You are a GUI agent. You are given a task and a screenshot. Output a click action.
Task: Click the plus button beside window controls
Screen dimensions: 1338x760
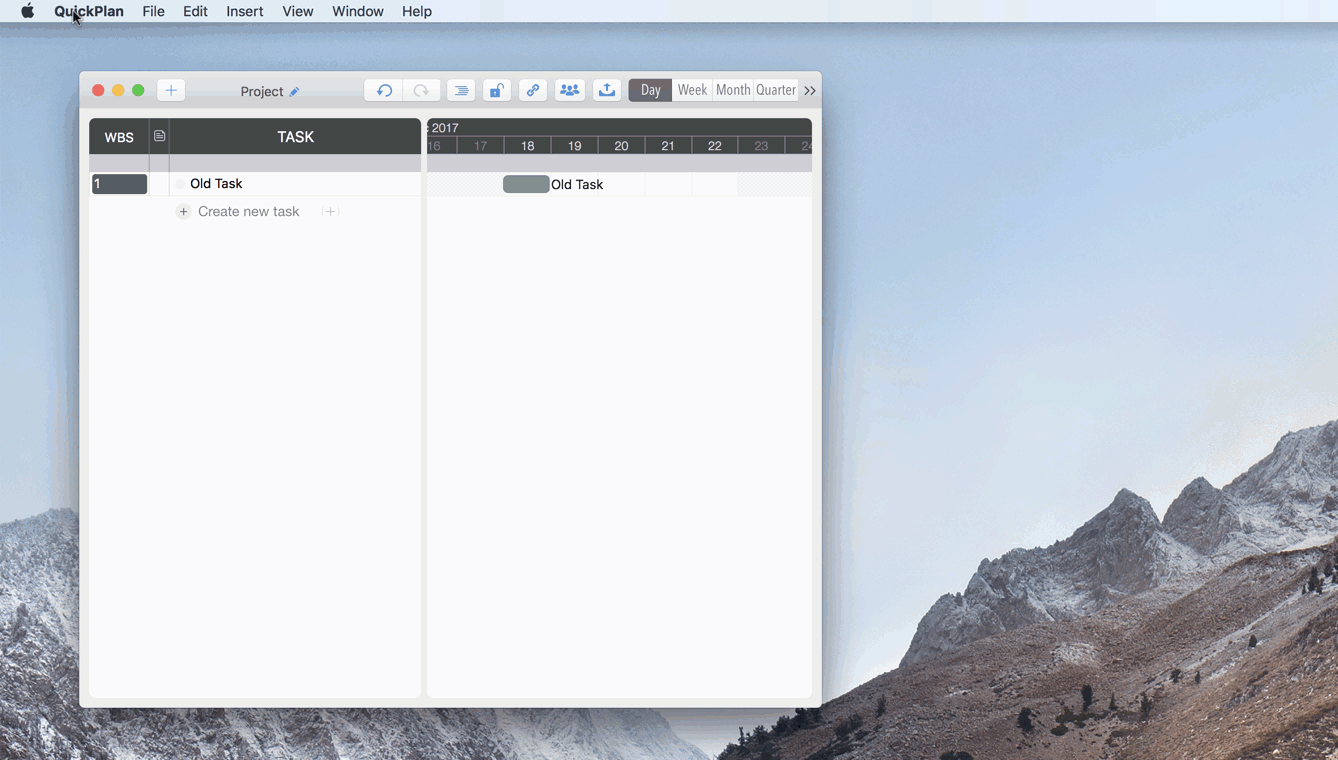[x=171, y=90]
